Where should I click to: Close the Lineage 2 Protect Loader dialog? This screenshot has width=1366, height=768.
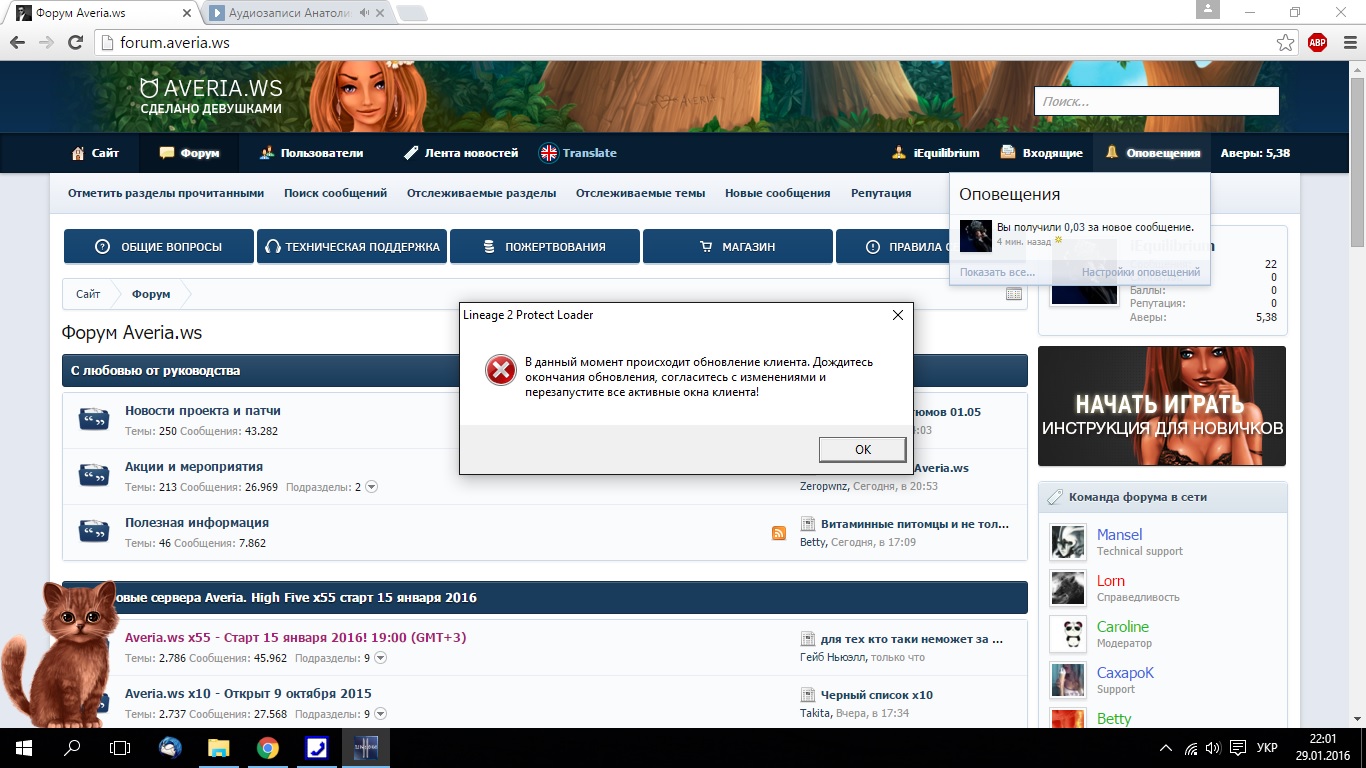[x=897, y=315]
